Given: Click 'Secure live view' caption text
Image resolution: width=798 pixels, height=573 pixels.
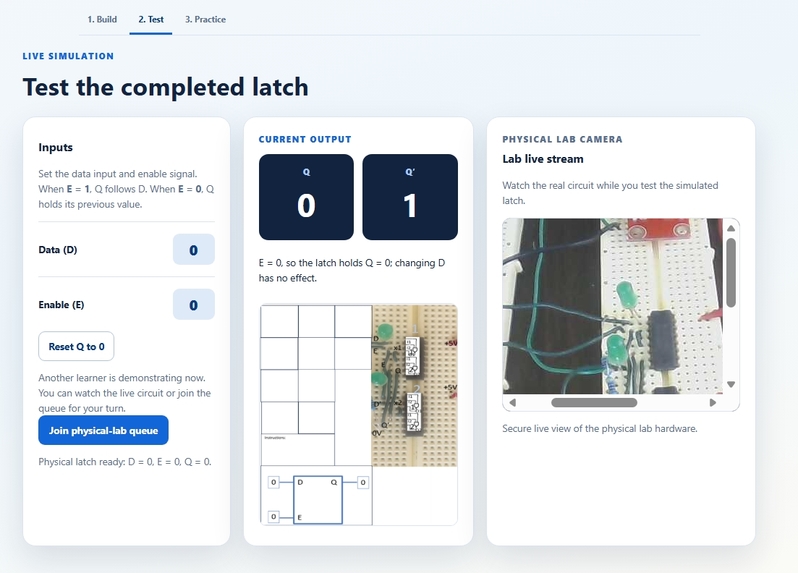Looking at the screenshot, I should coord(600,428).
